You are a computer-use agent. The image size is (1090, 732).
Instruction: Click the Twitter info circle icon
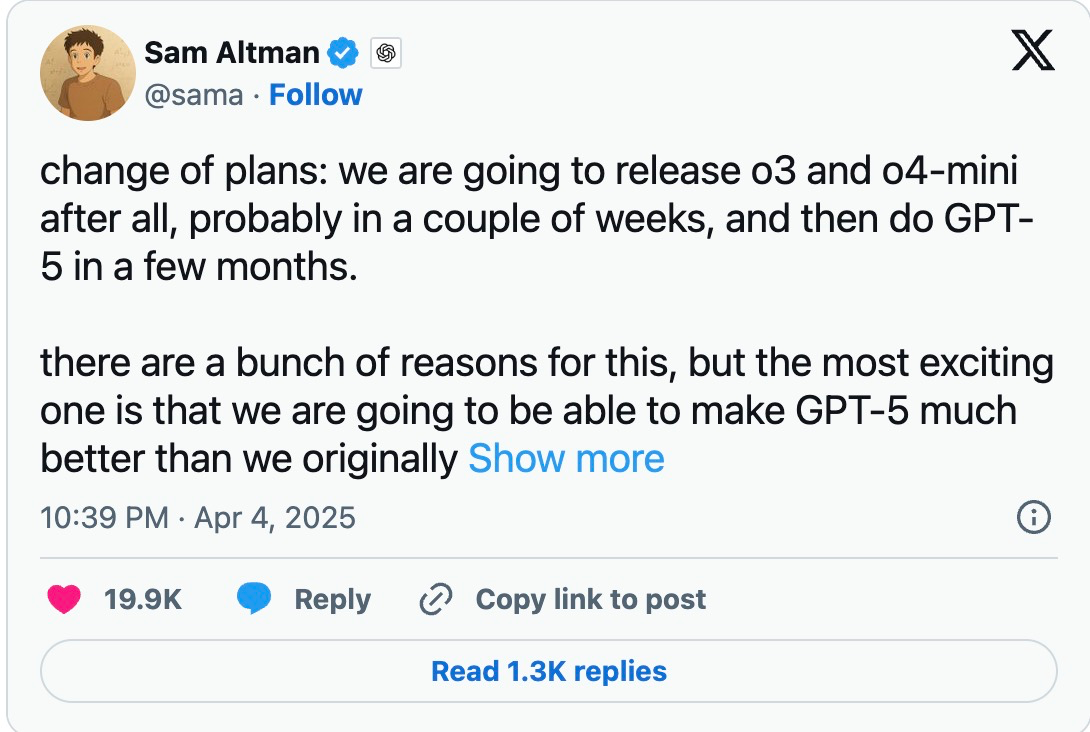[x=1033, y=517]
